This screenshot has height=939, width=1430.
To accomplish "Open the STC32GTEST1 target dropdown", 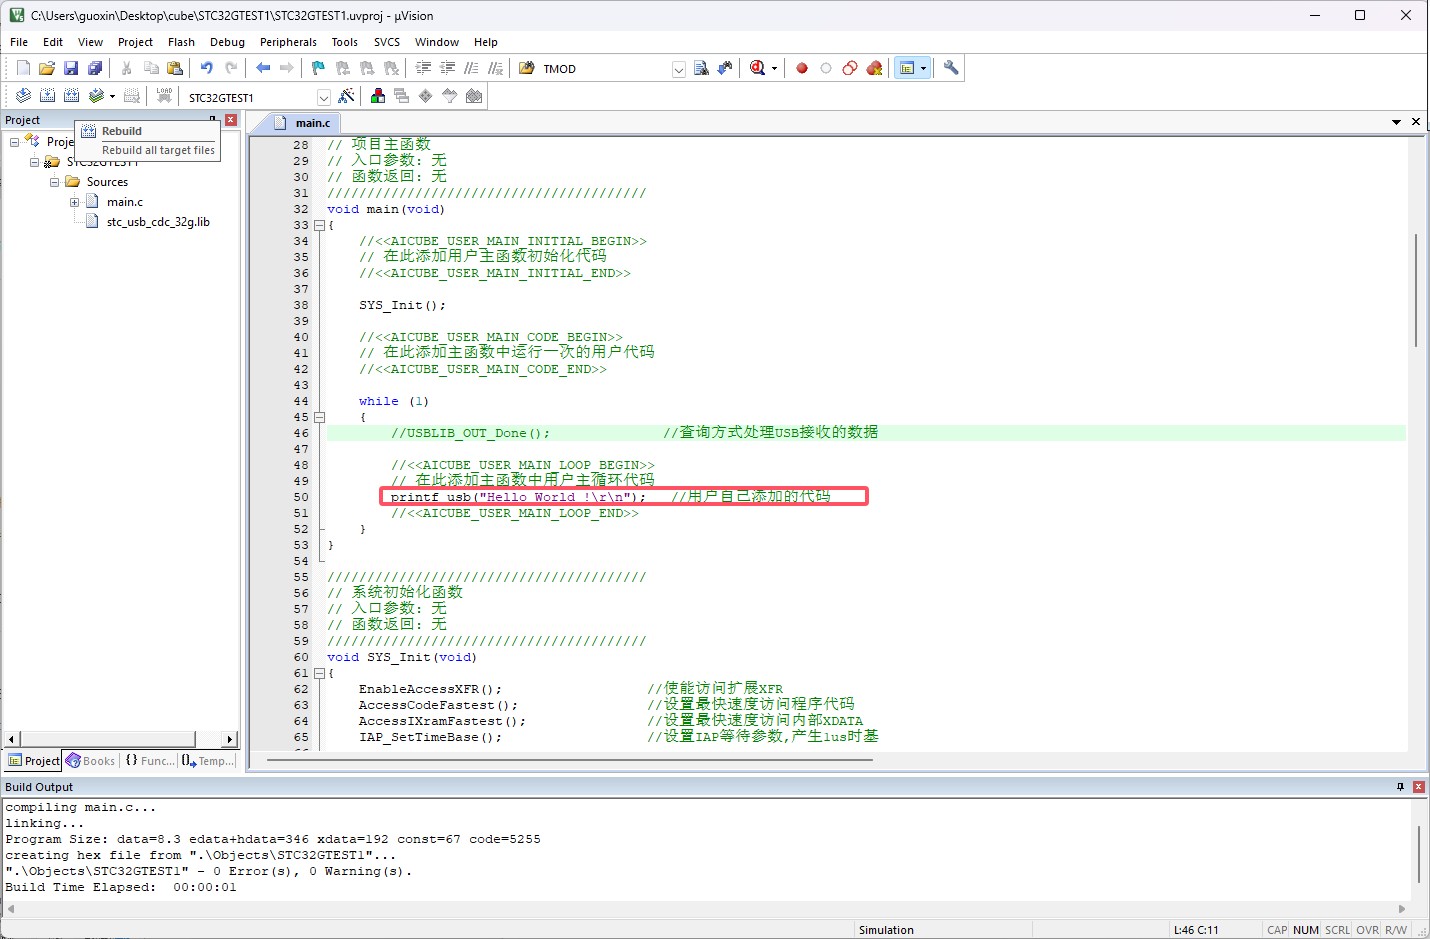I will 323,97.
